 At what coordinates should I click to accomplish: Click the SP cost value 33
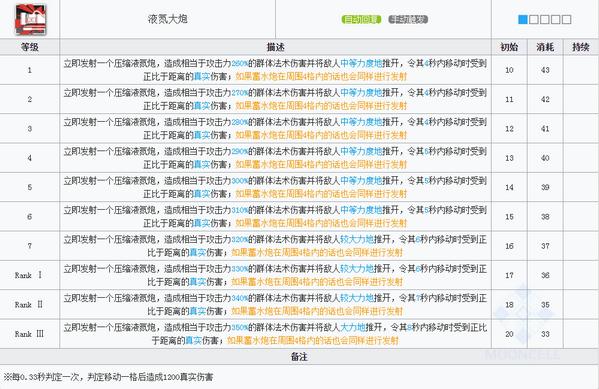point(545,334)
